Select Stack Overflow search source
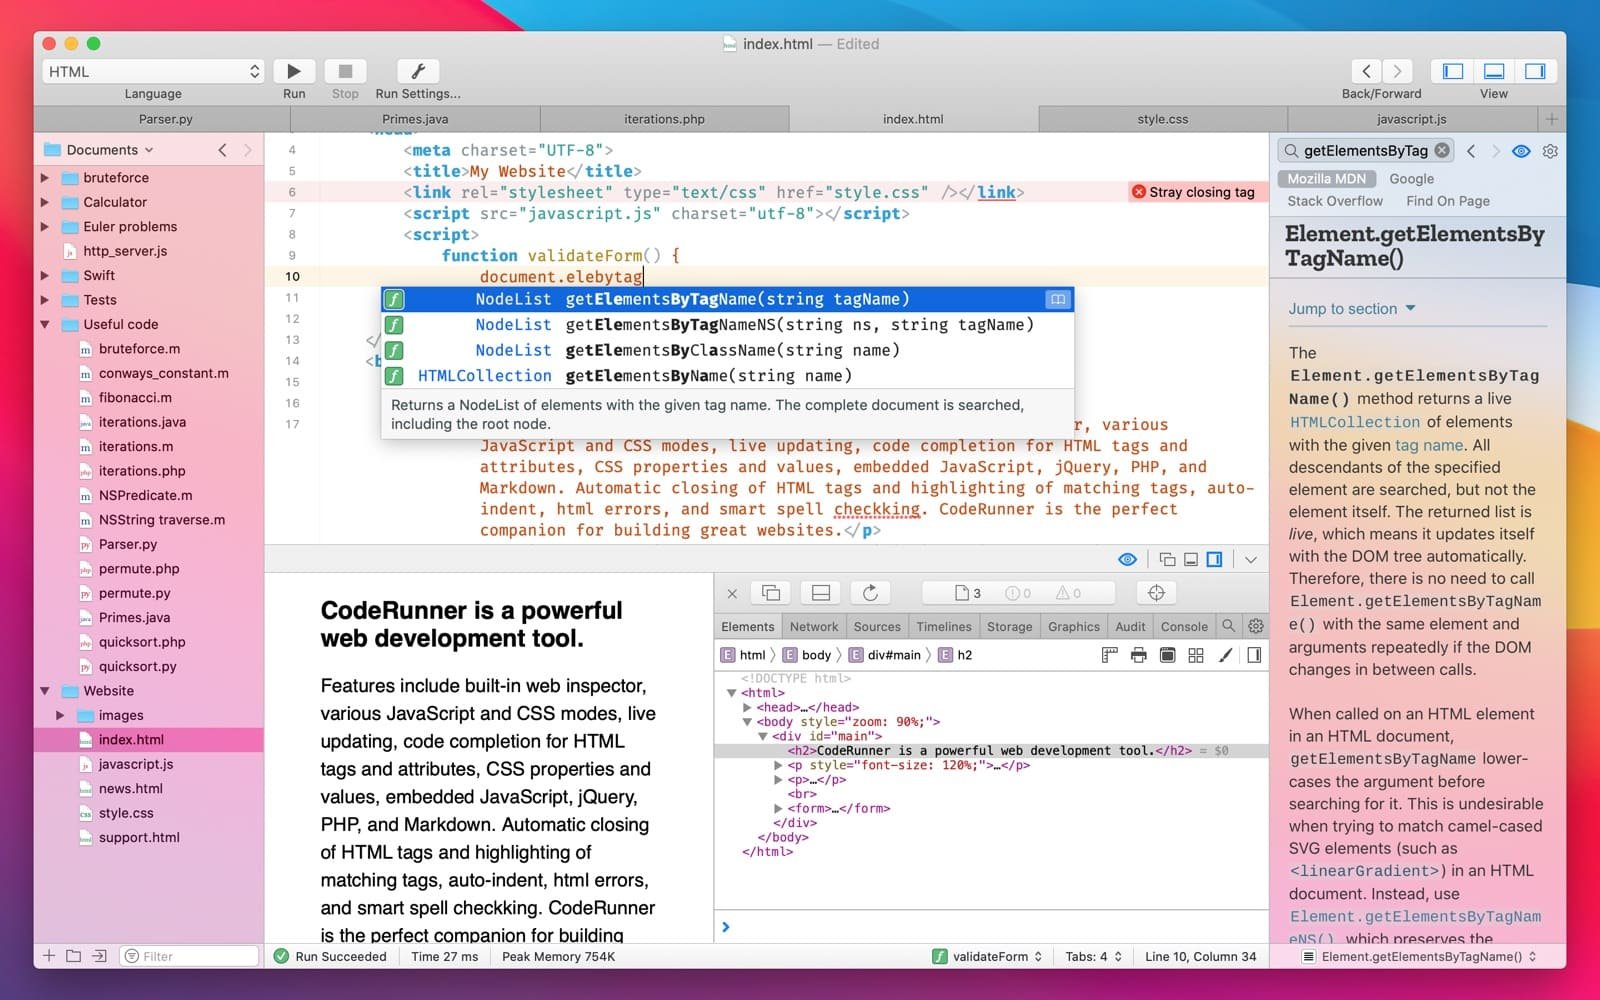This screenshot has width=1600, height=1000. 1334,201
